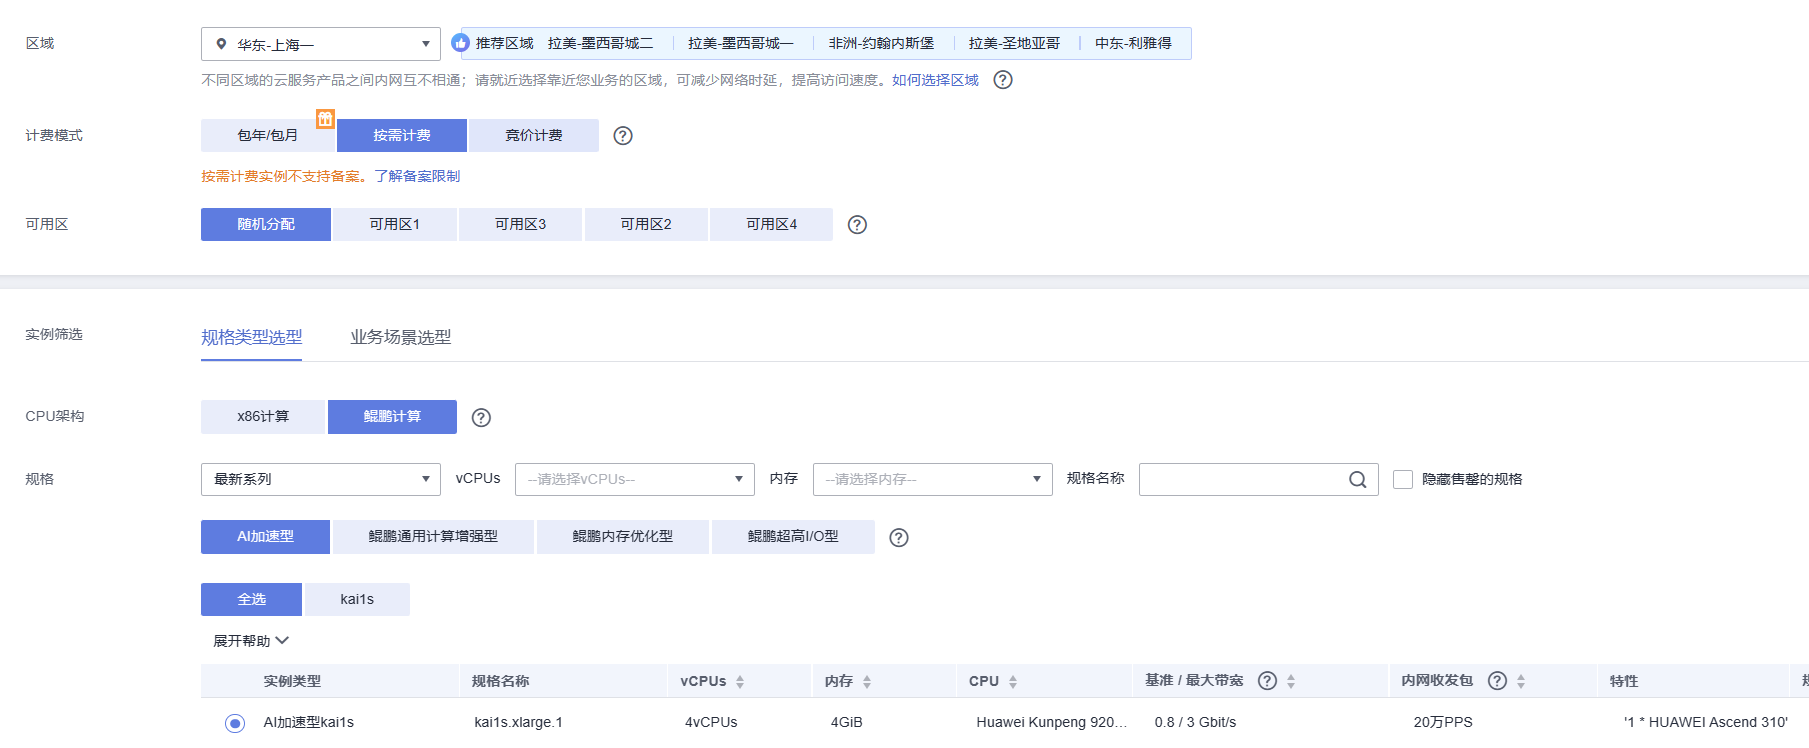This screenshot has width=1809, height=748.
Task: Choose 可用区4 availability zone
Action: click(771, 225)
